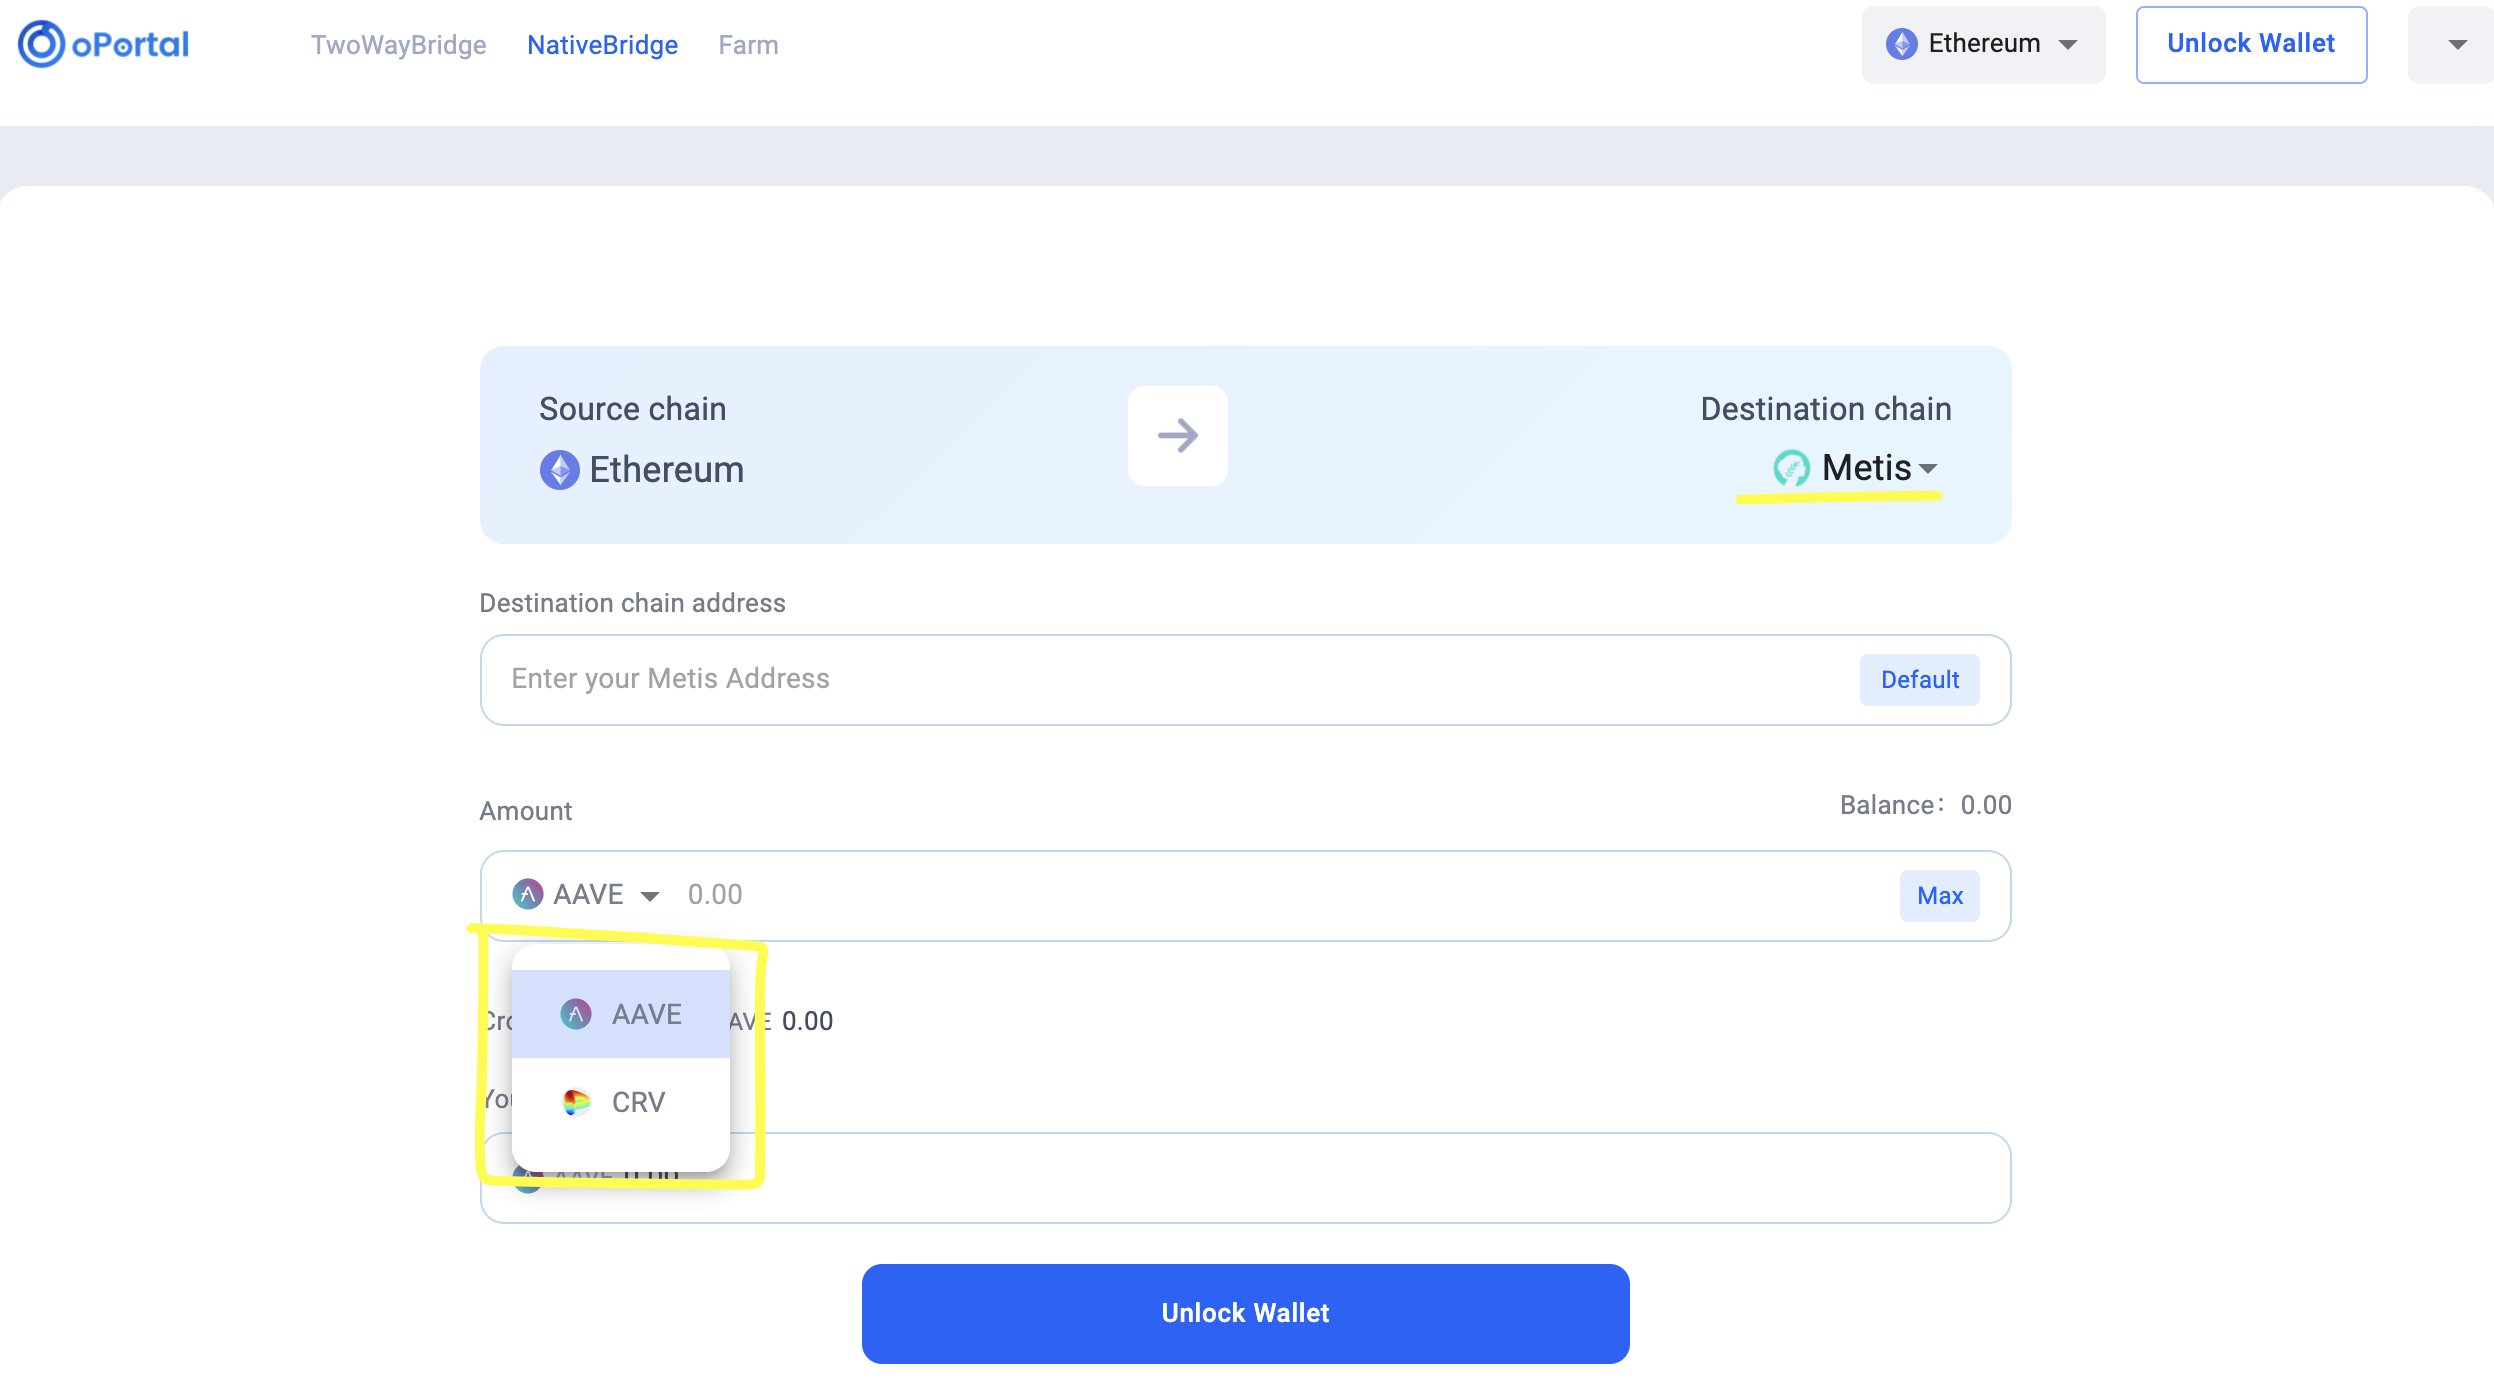Select AAVE from the token list

point(620,1013)
